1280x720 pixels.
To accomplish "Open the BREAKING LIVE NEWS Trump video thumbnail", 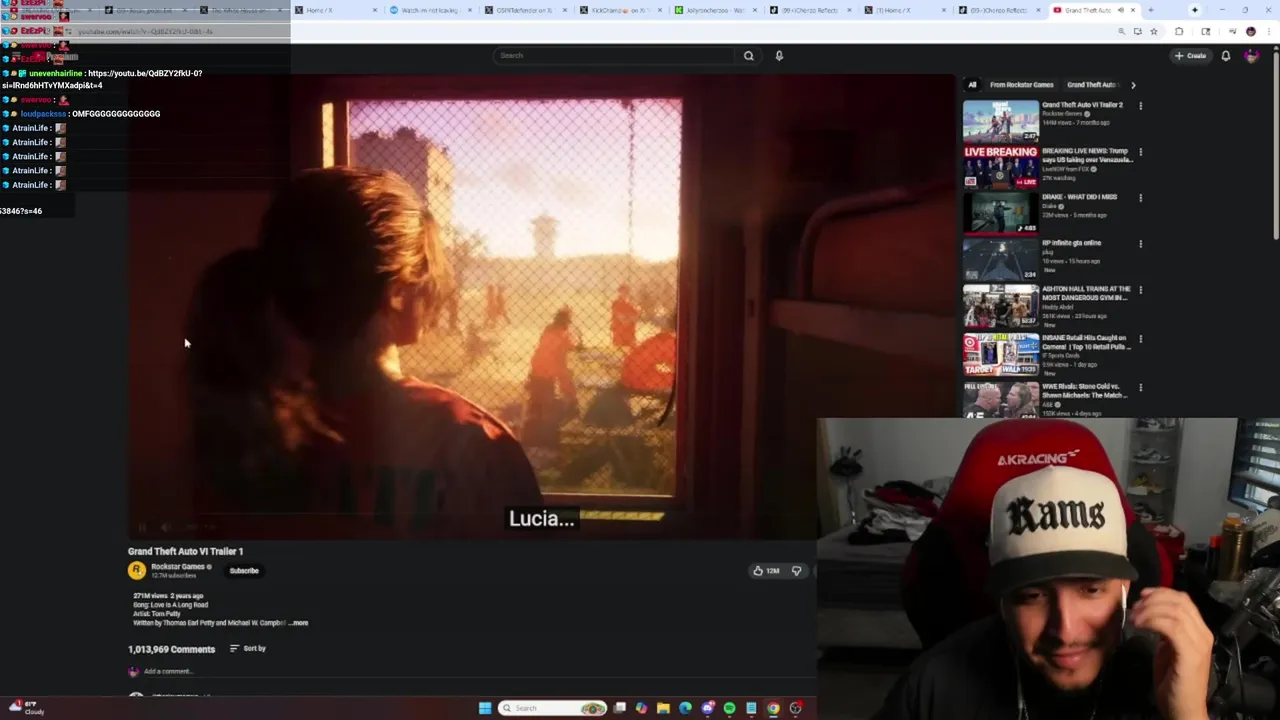I will [x=1000, y=167].
